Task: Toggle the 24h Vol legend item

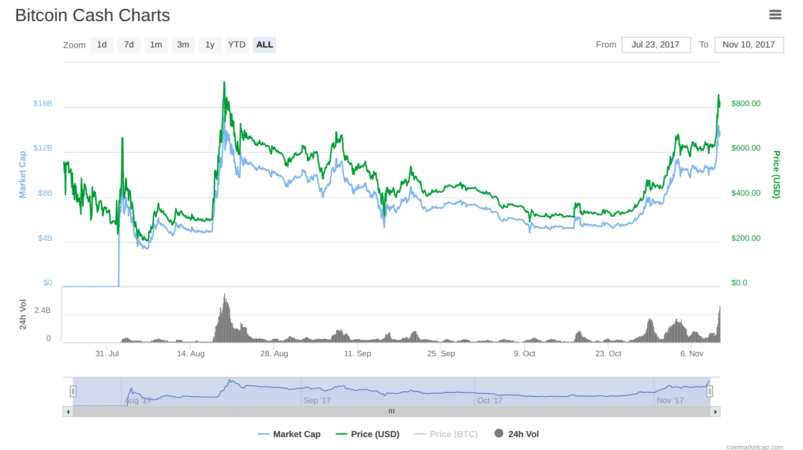Action: (x=517, y=434)
